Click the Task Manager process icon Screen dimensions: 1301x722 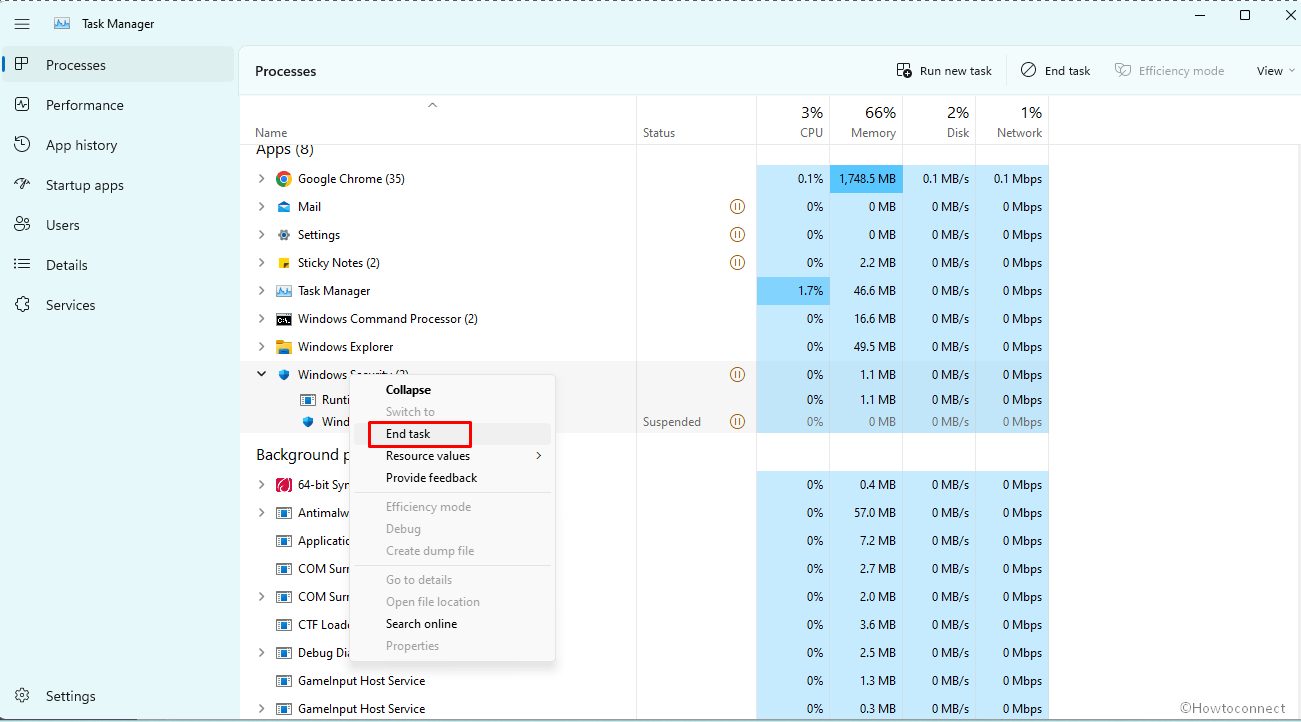(x=284, y=291)
